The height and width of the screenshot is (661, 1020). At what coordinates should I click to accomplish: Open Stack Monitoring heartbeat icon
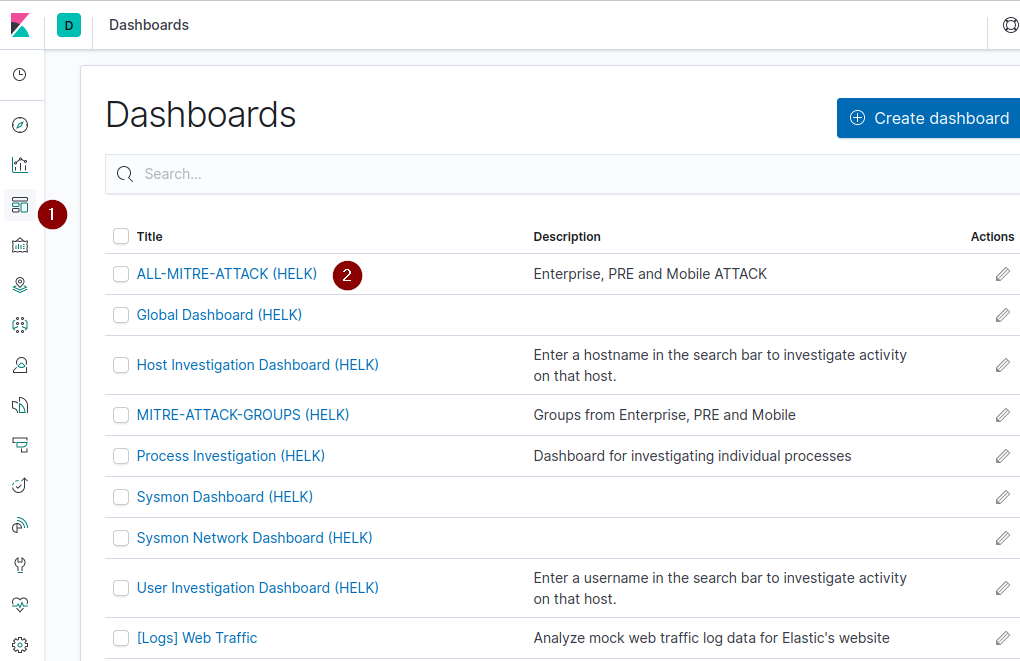pos(20,605)
